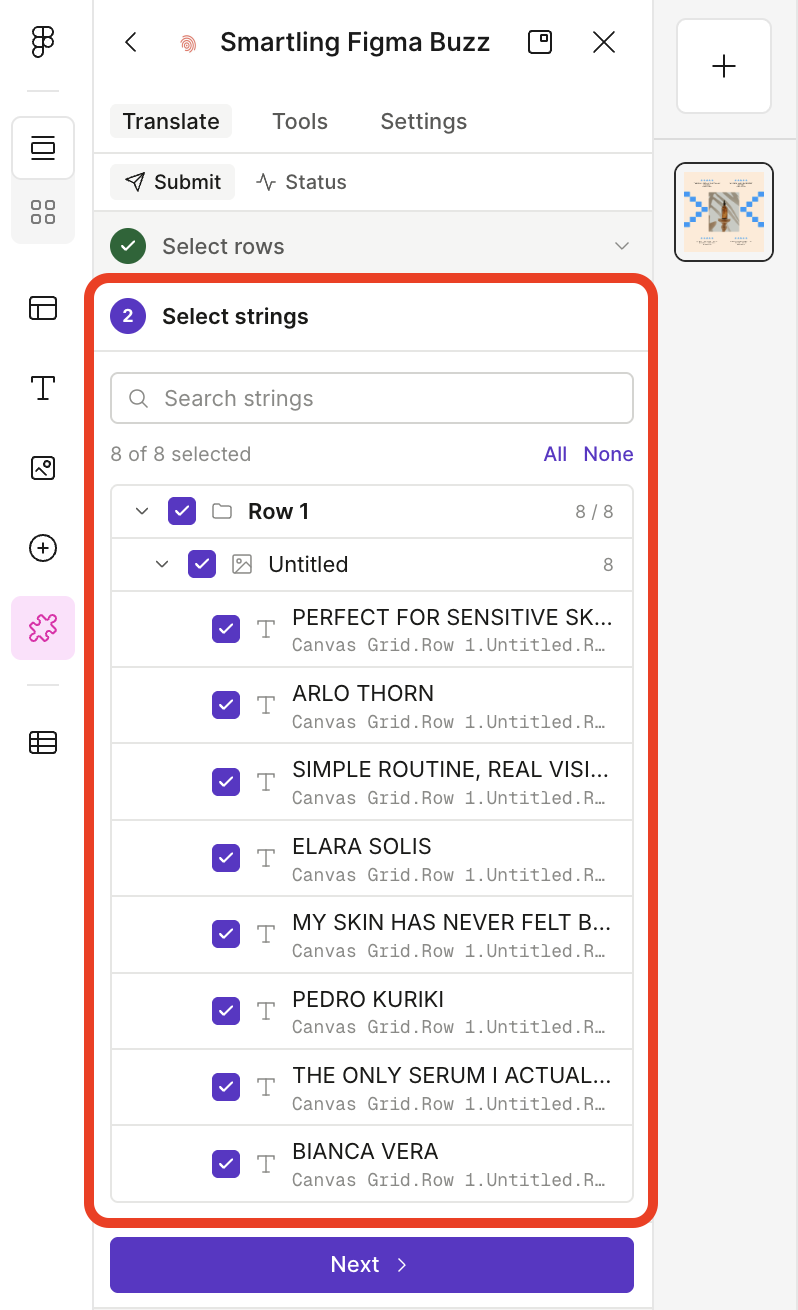Select the Text tool in sidebar
This screenshot has height=1310, width=798.
click(43, 388)
